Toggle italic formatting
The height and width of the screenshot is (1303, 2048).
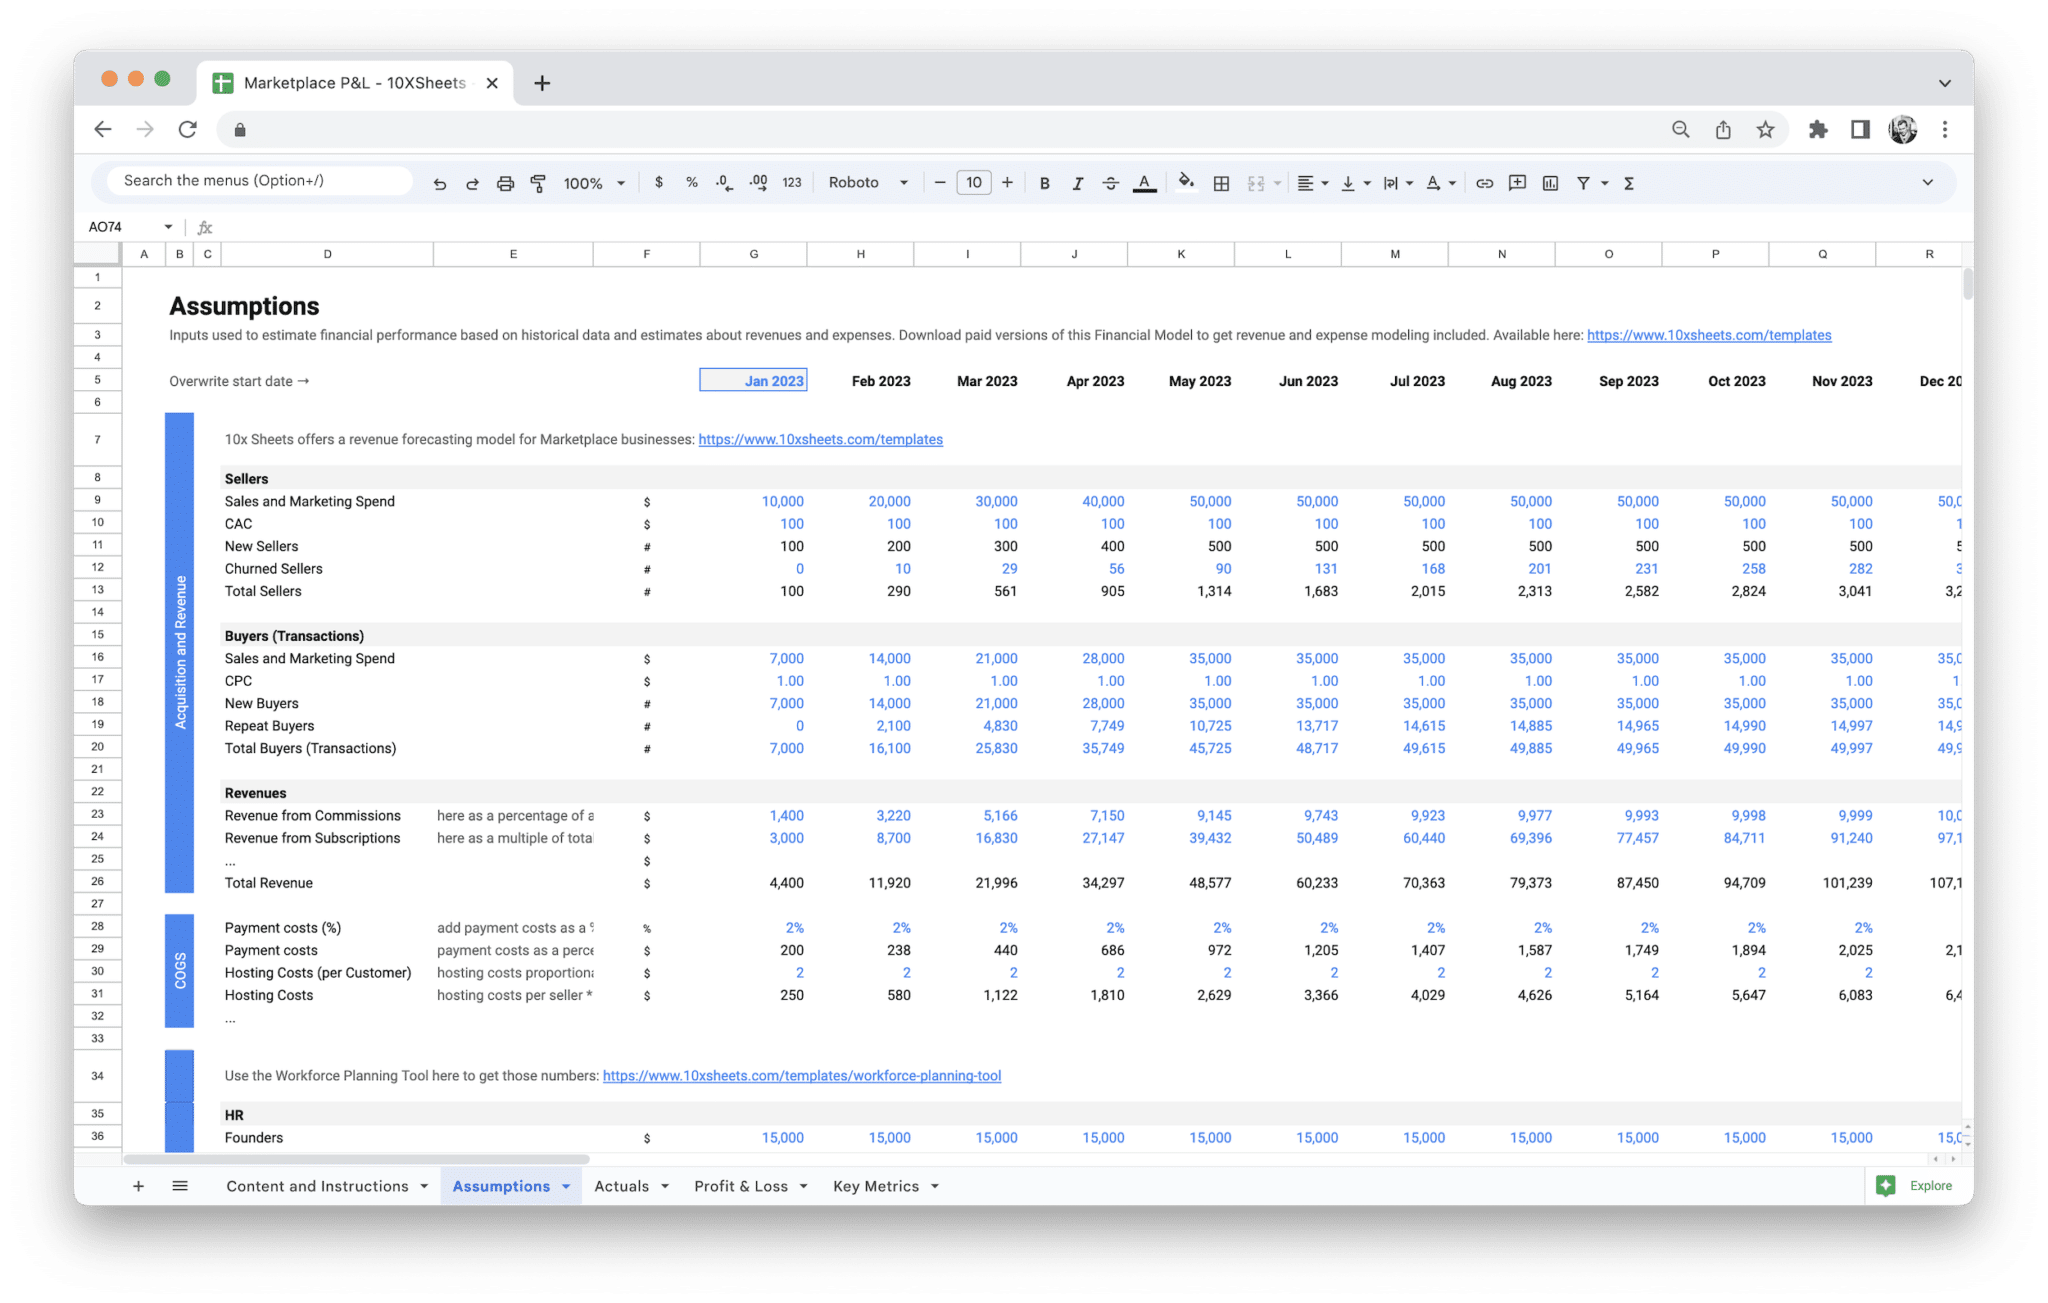pyautogui.click(x=1078, y=182)
